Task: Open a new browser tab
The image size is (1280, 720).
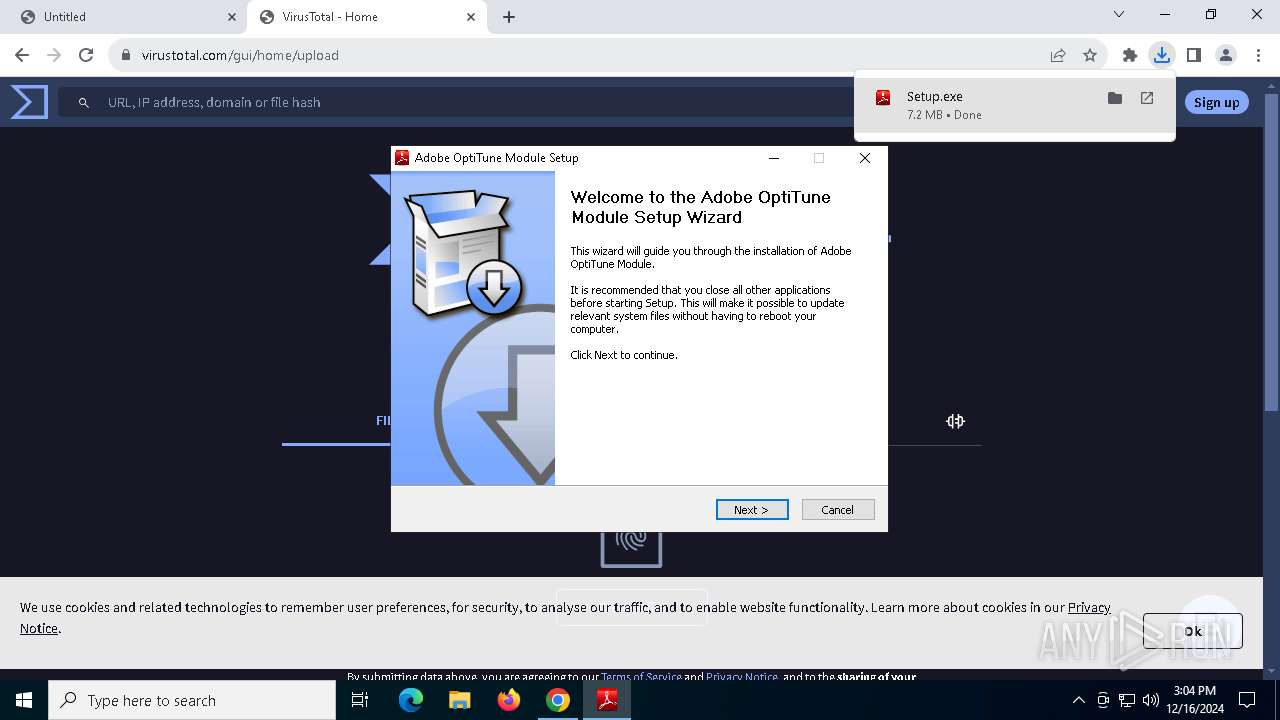Action: 509,17
